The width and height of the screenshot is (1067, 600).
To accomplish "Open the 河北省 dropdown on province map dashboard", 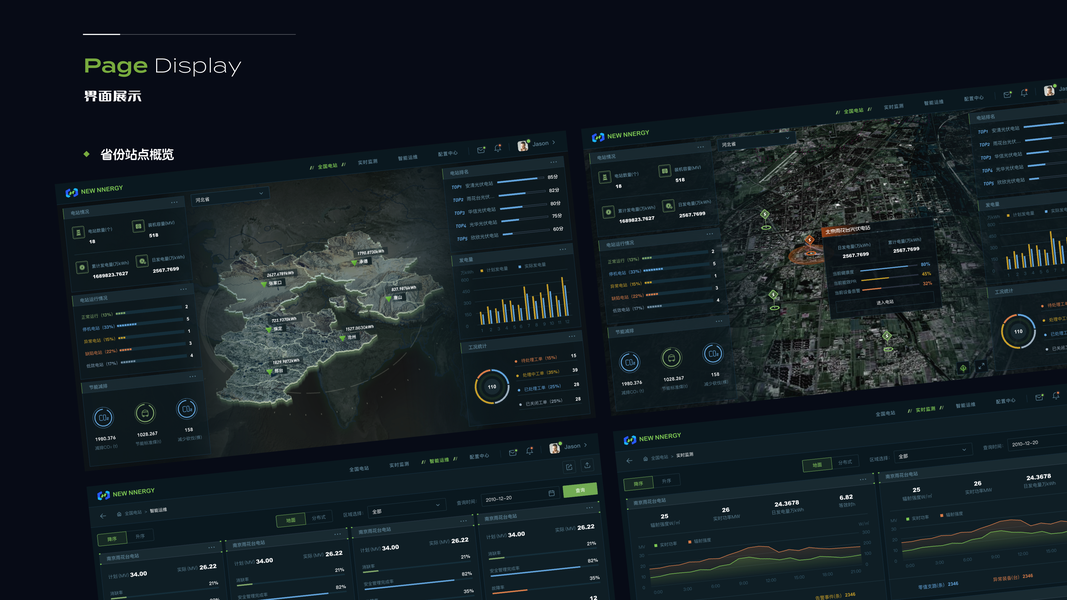I will [229, 196].
